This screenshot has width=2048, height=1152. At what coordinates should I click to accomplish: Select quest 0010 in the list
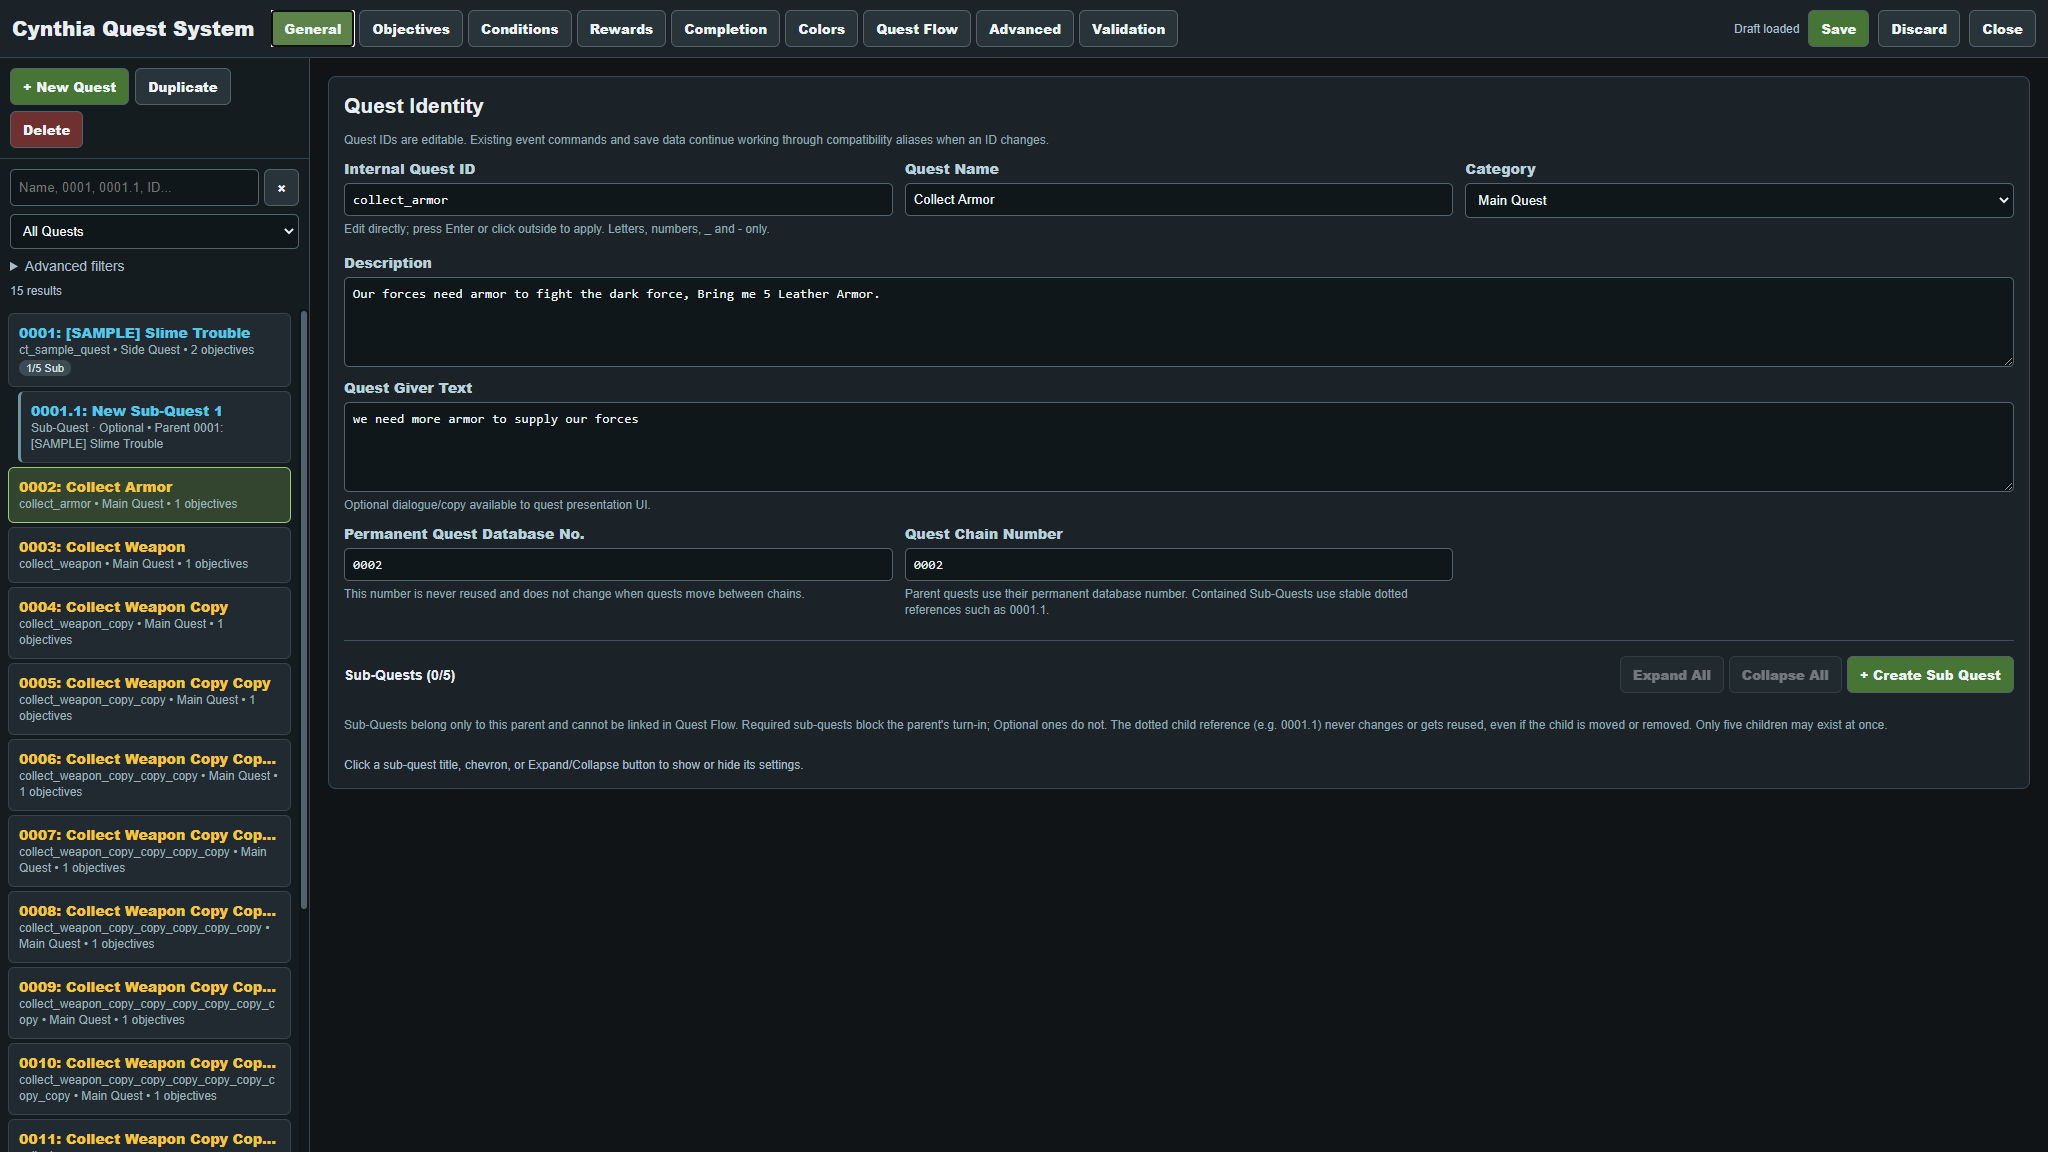[149, 1079]
